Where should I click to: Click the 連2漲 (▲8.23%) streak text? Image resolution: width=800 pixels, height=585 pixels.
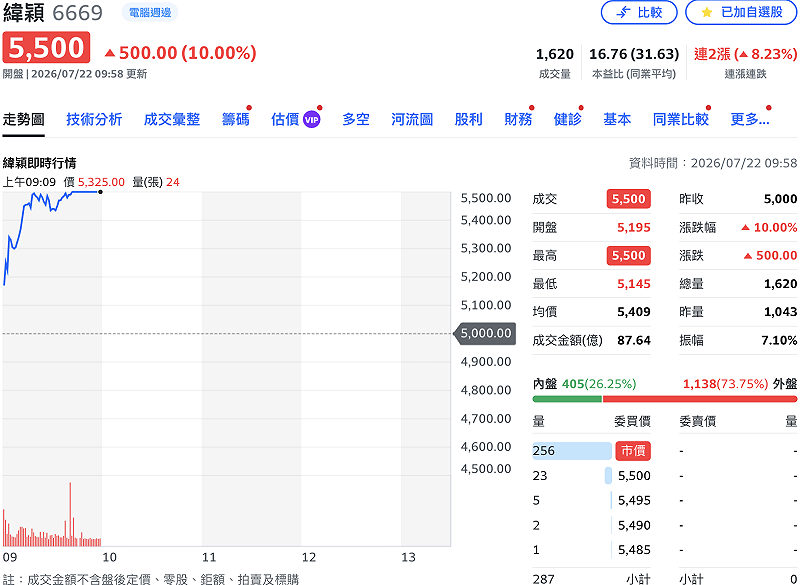[745, 54]
